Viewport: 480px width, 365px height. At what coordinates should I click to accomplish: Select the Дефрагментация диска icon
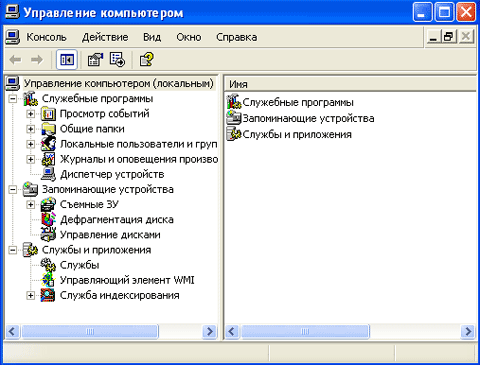click(x=49, y=219)
